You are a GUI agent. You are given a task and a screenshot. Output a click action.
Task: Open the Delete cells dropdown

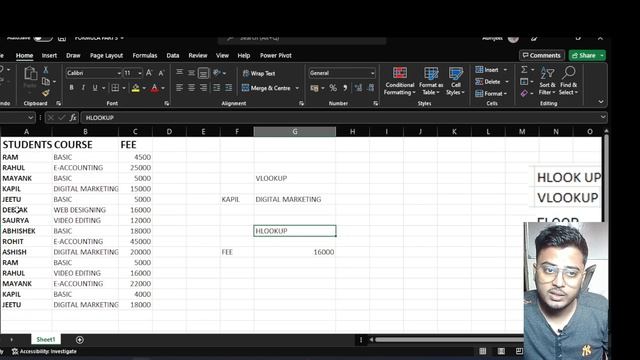click(x=507, y=82)
